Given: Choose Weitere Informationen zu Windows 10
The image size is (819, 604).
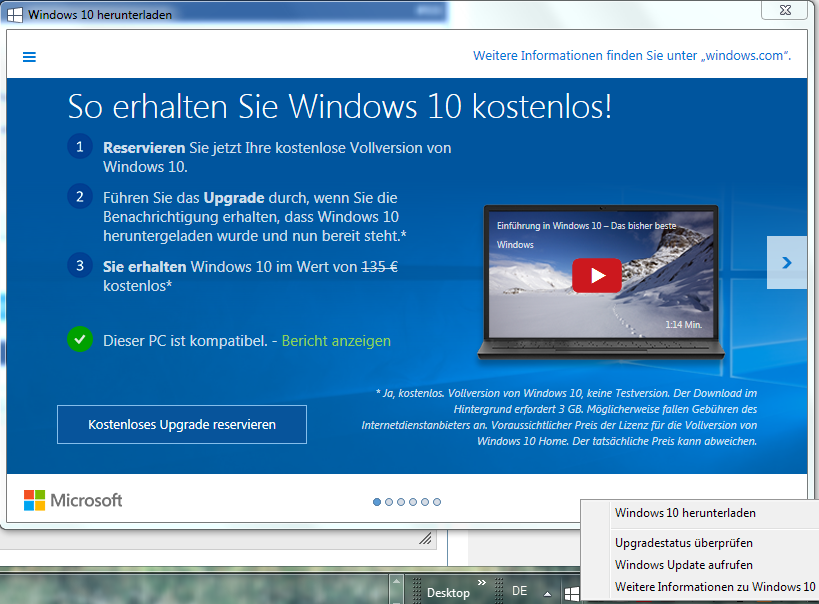Looking at the screenshot, I should (699, 587).
